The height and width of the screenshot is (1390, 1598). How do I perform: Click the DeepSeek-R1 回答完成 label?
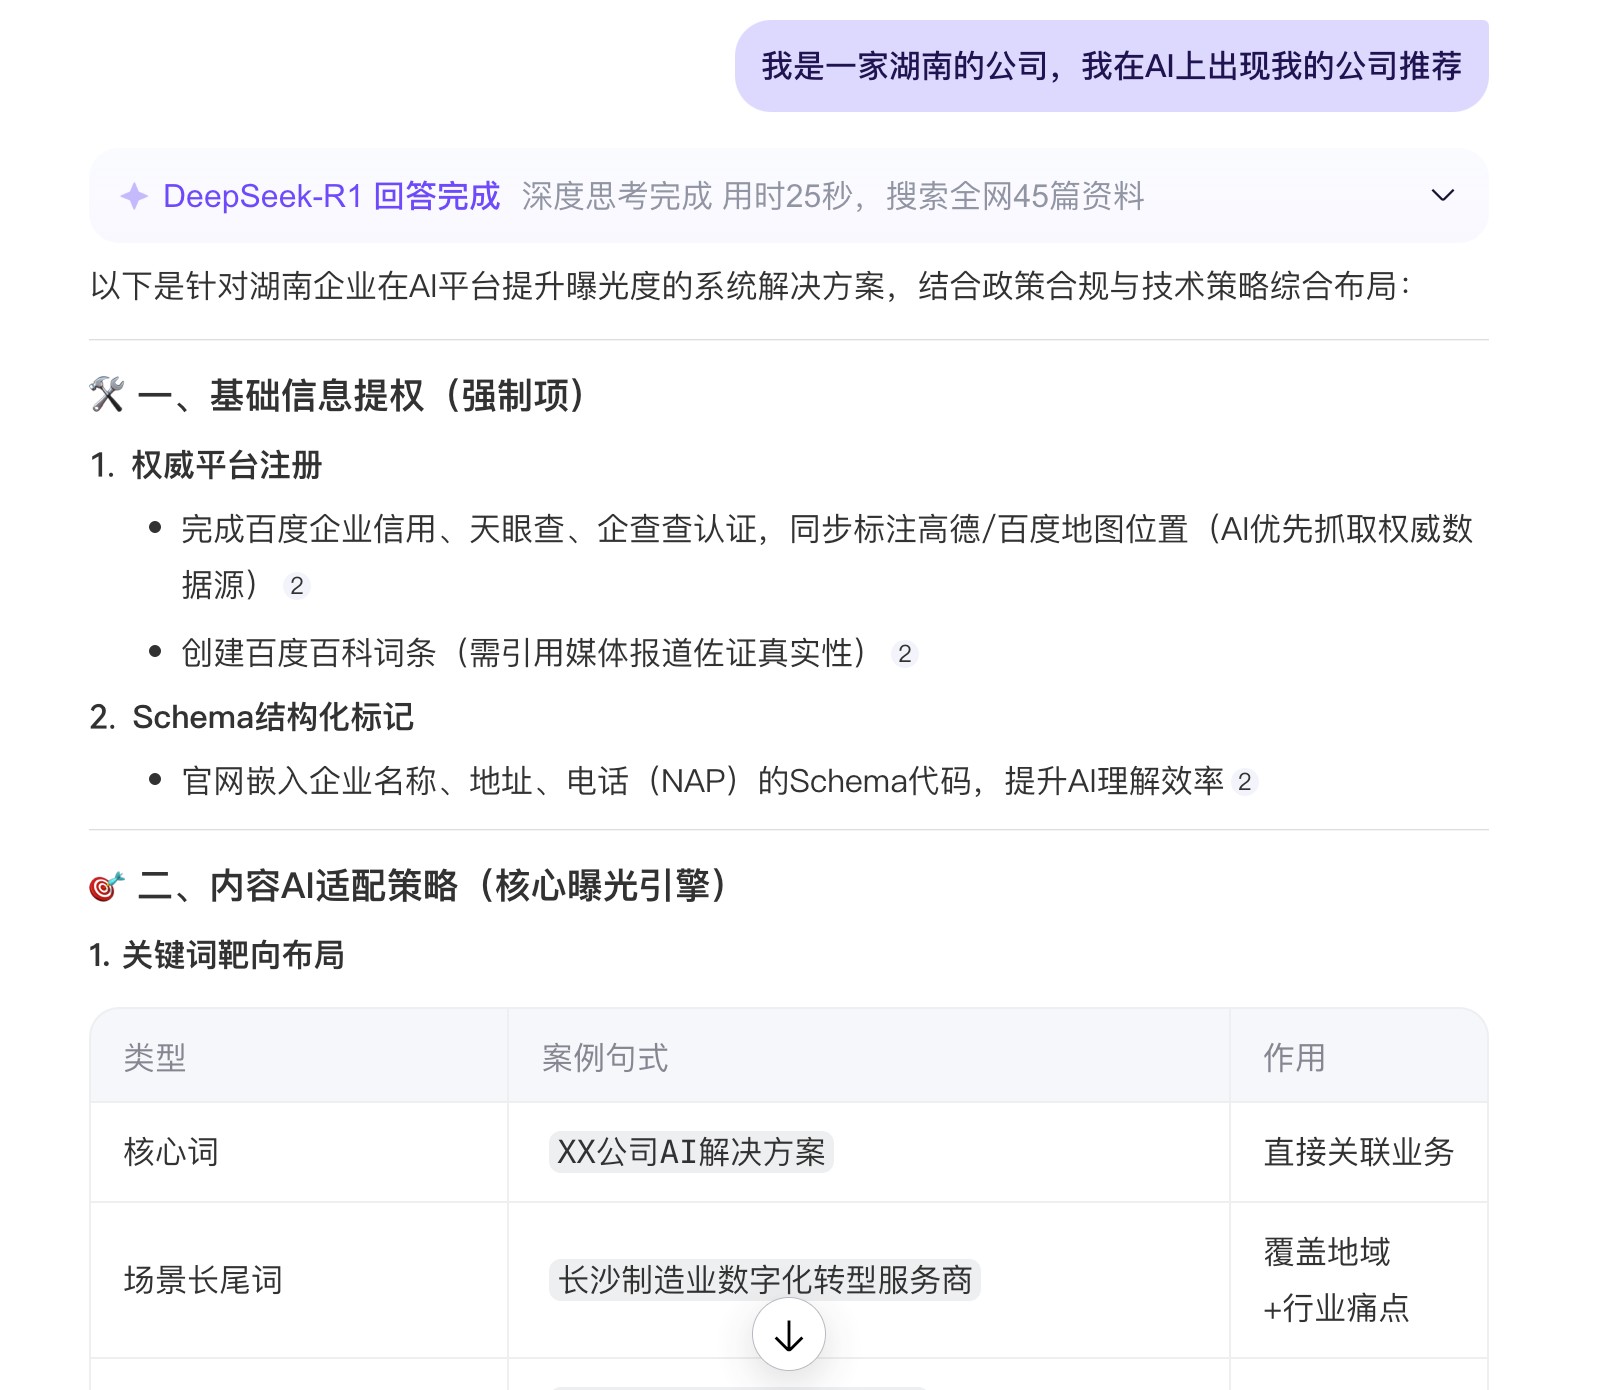[x=331, y=196]
